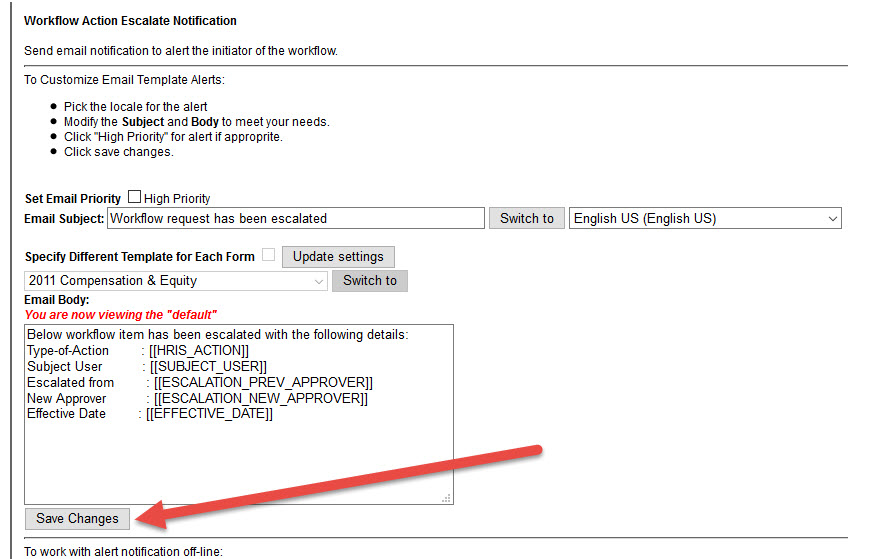
Task: Click the 'Modify the Subject and Body' bullet
Action: [x=196, y=122]
